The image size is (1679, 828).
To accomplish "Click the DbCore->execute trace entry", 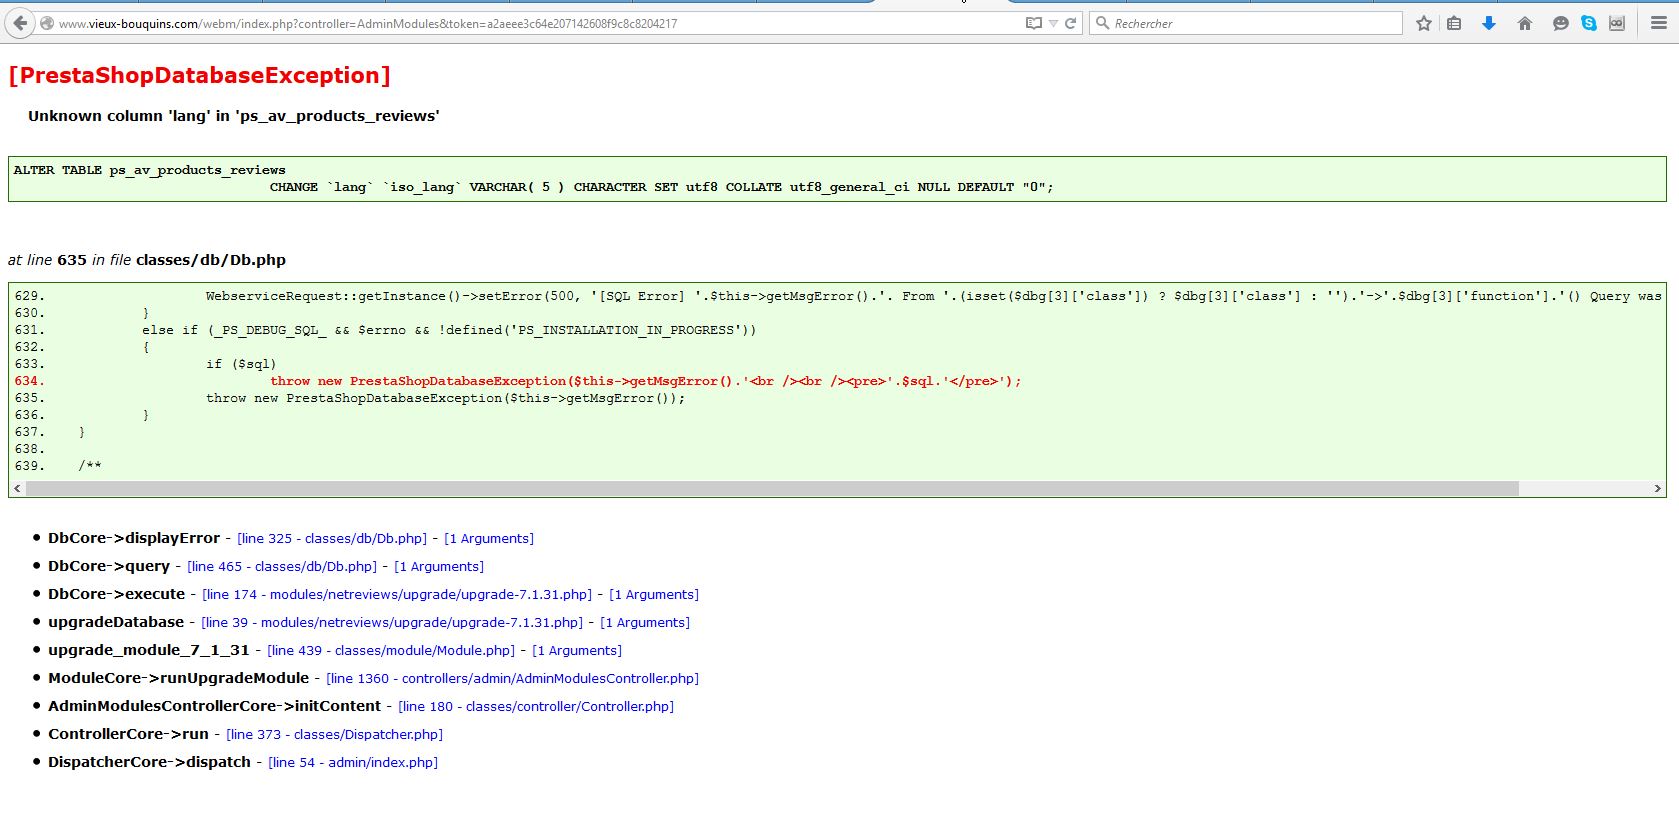I will (x=117, y=595).
